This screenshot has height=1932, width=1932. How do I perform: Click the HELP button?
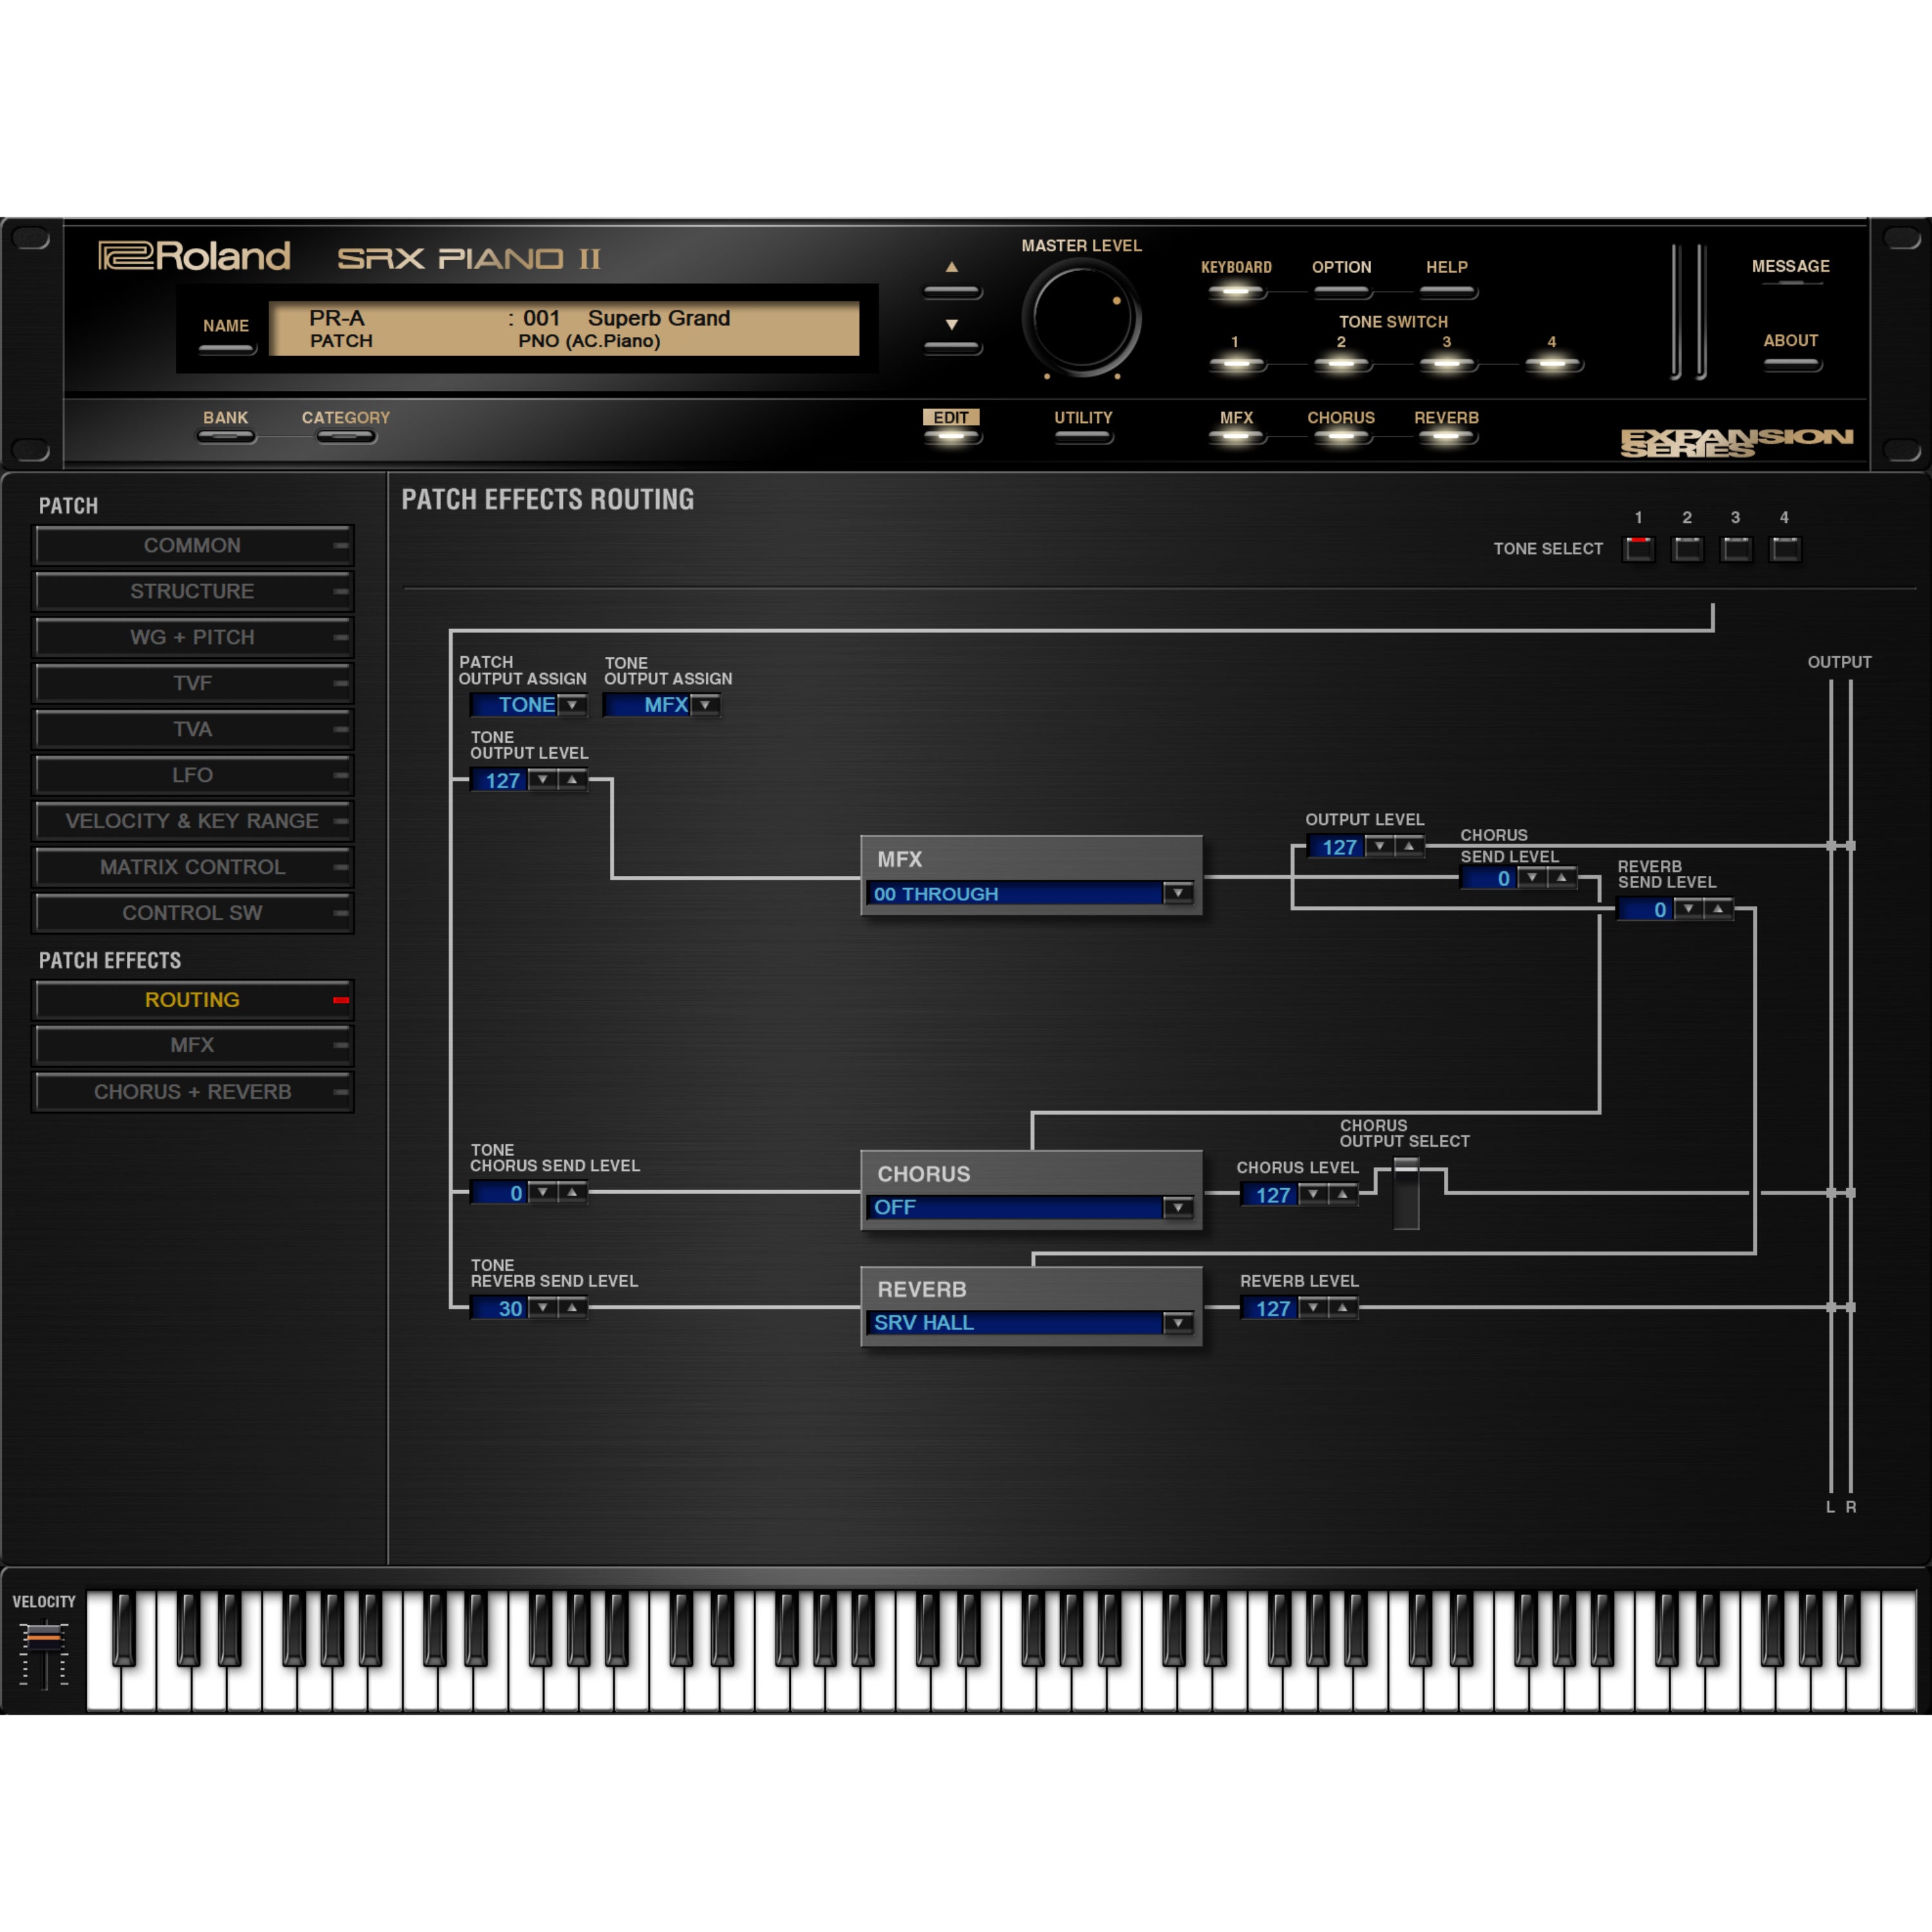coord(1447,292)
